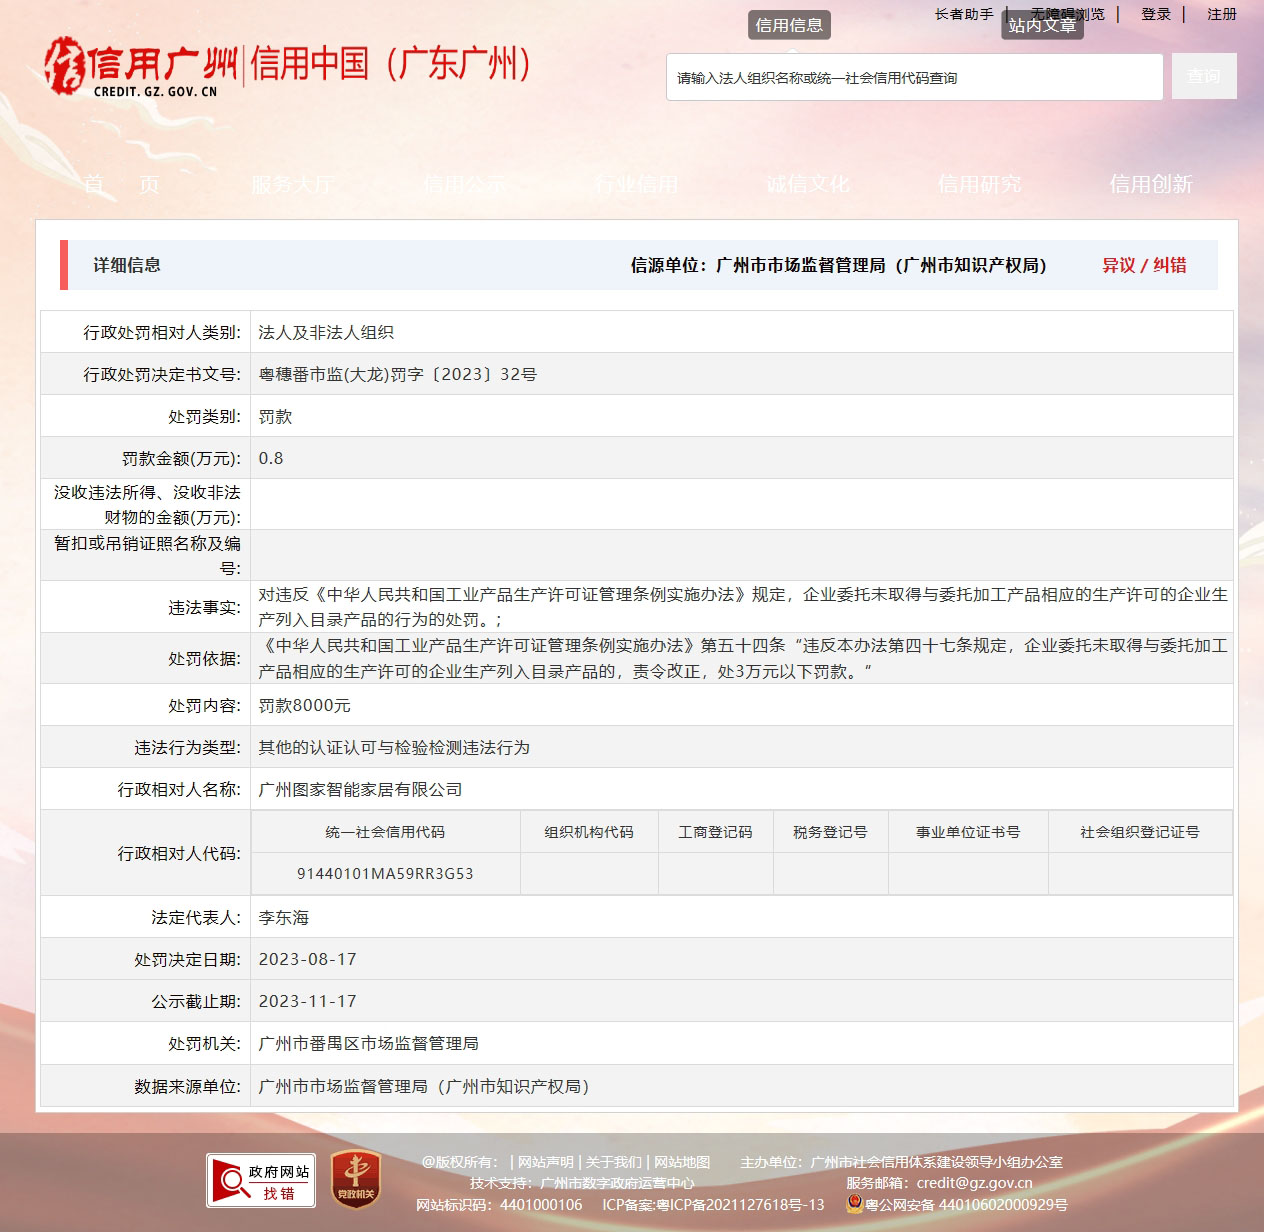This screenshot has width=1264, height=1232.
Task: Select legal representative name 李东海
Action: (x=284, y=917)
